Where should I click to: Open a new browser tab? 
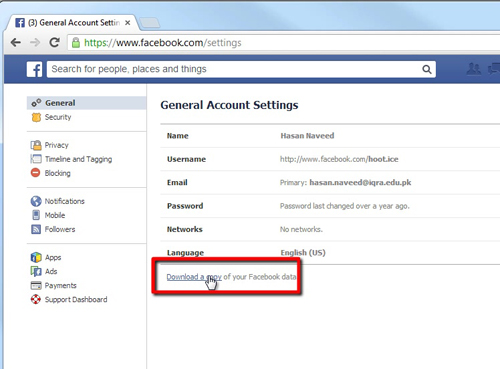(x=149, y=23)
